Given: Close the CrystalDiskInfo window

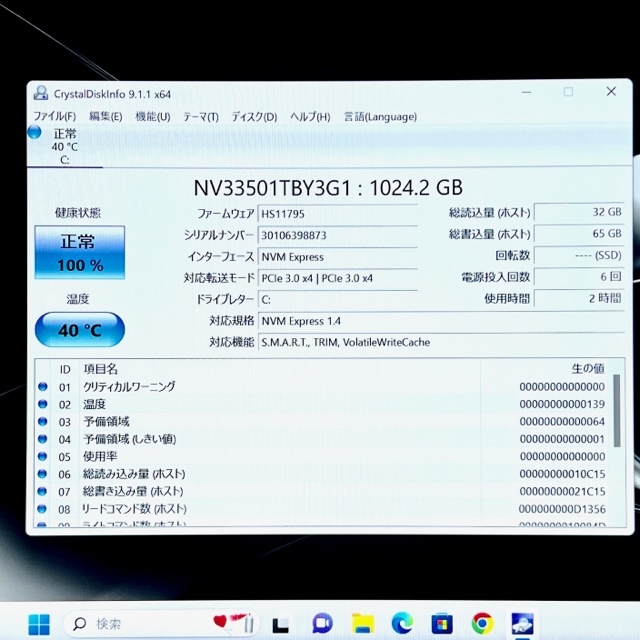Looking at the screenshot, I should tap(611, 91).
